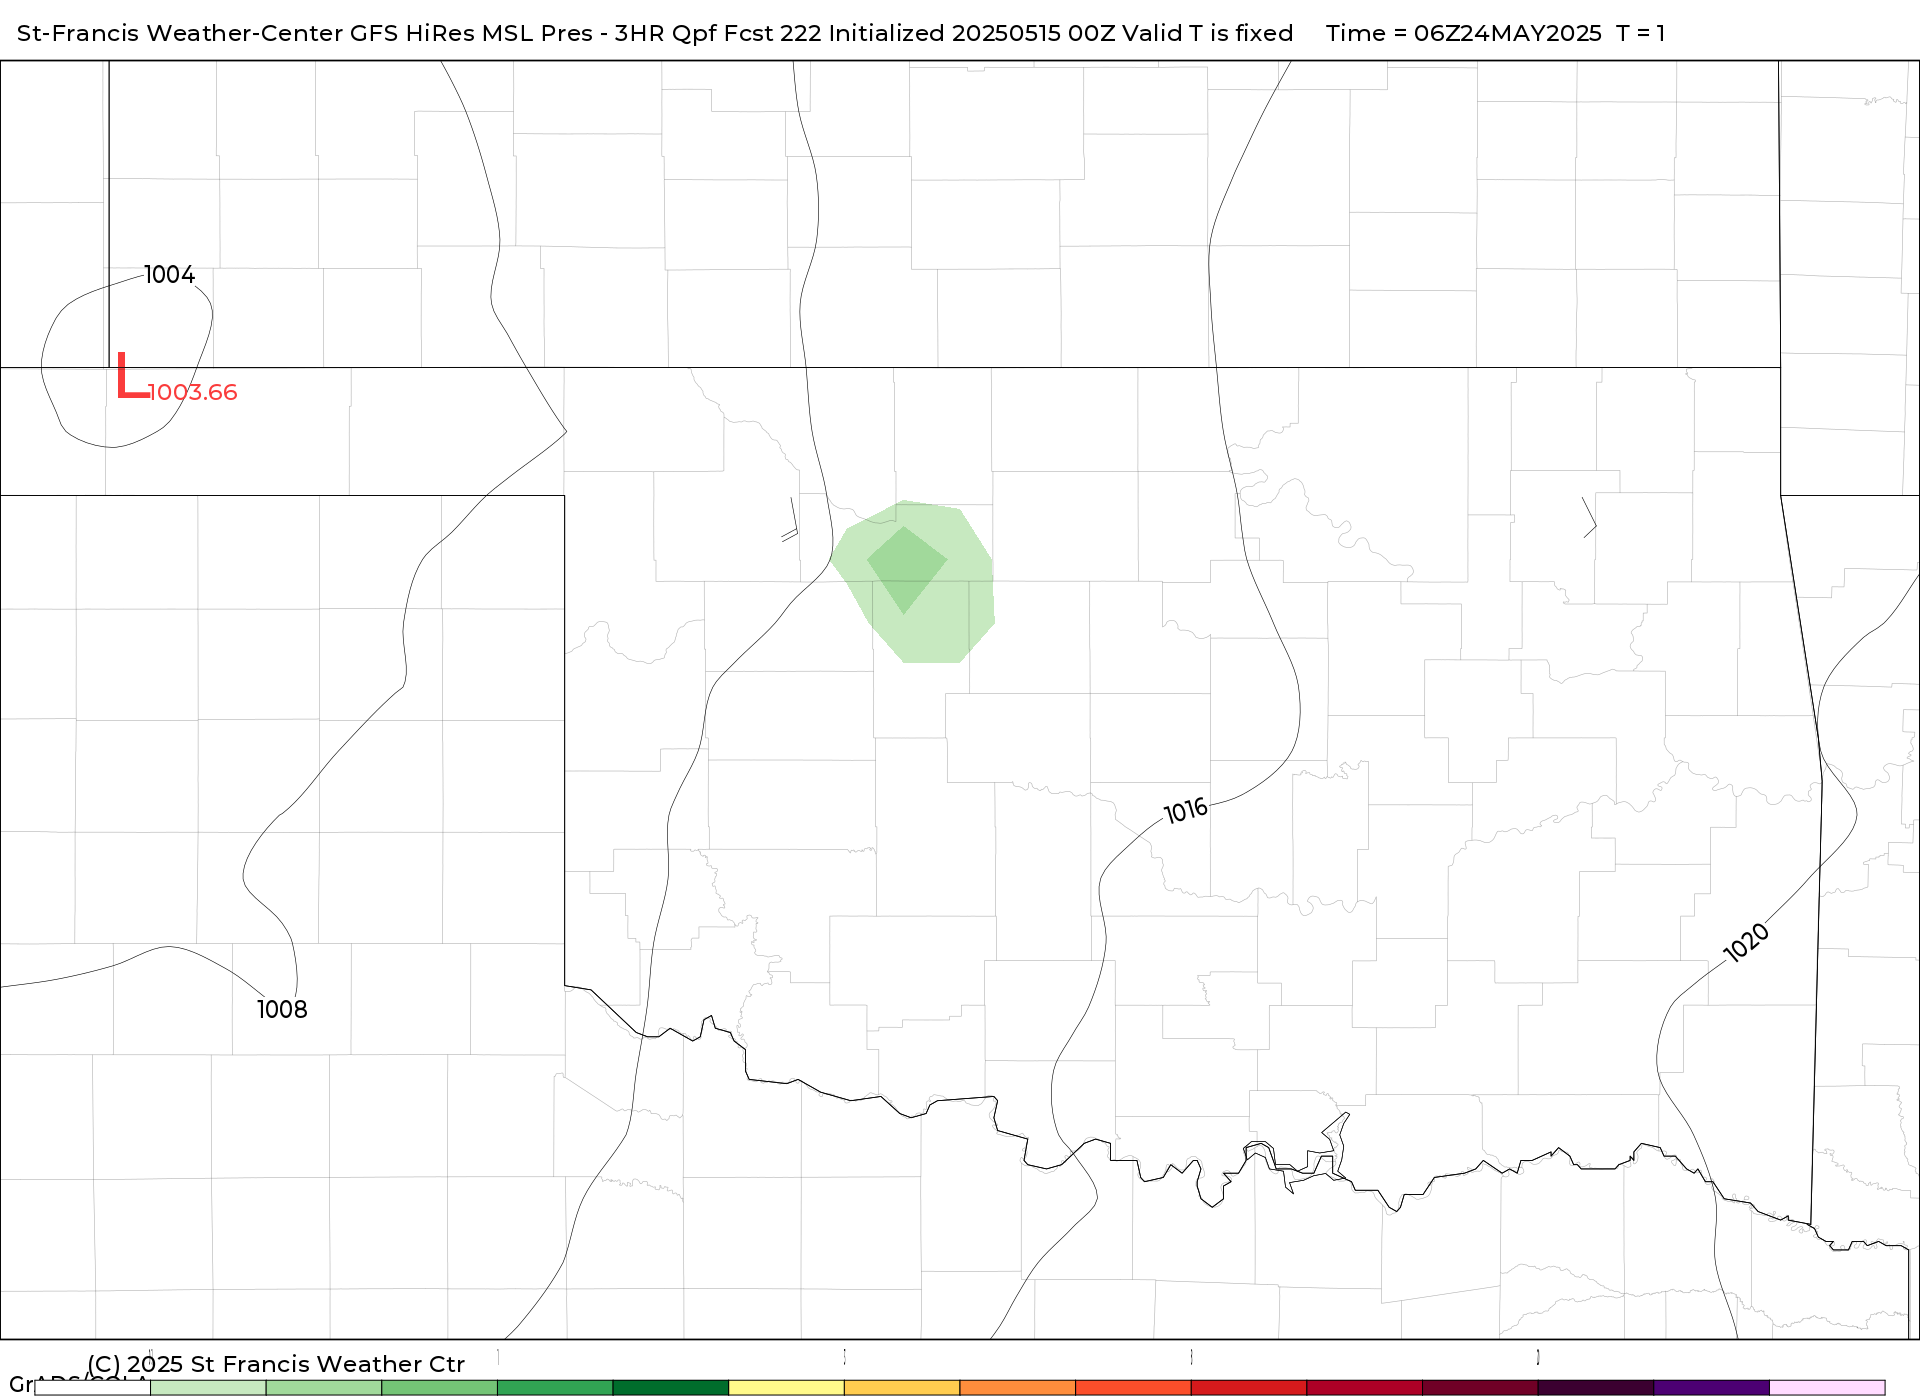Click the 'T = 1' header text
The height and width of the screenshot is (1400, 1920).
point(1641,33)
